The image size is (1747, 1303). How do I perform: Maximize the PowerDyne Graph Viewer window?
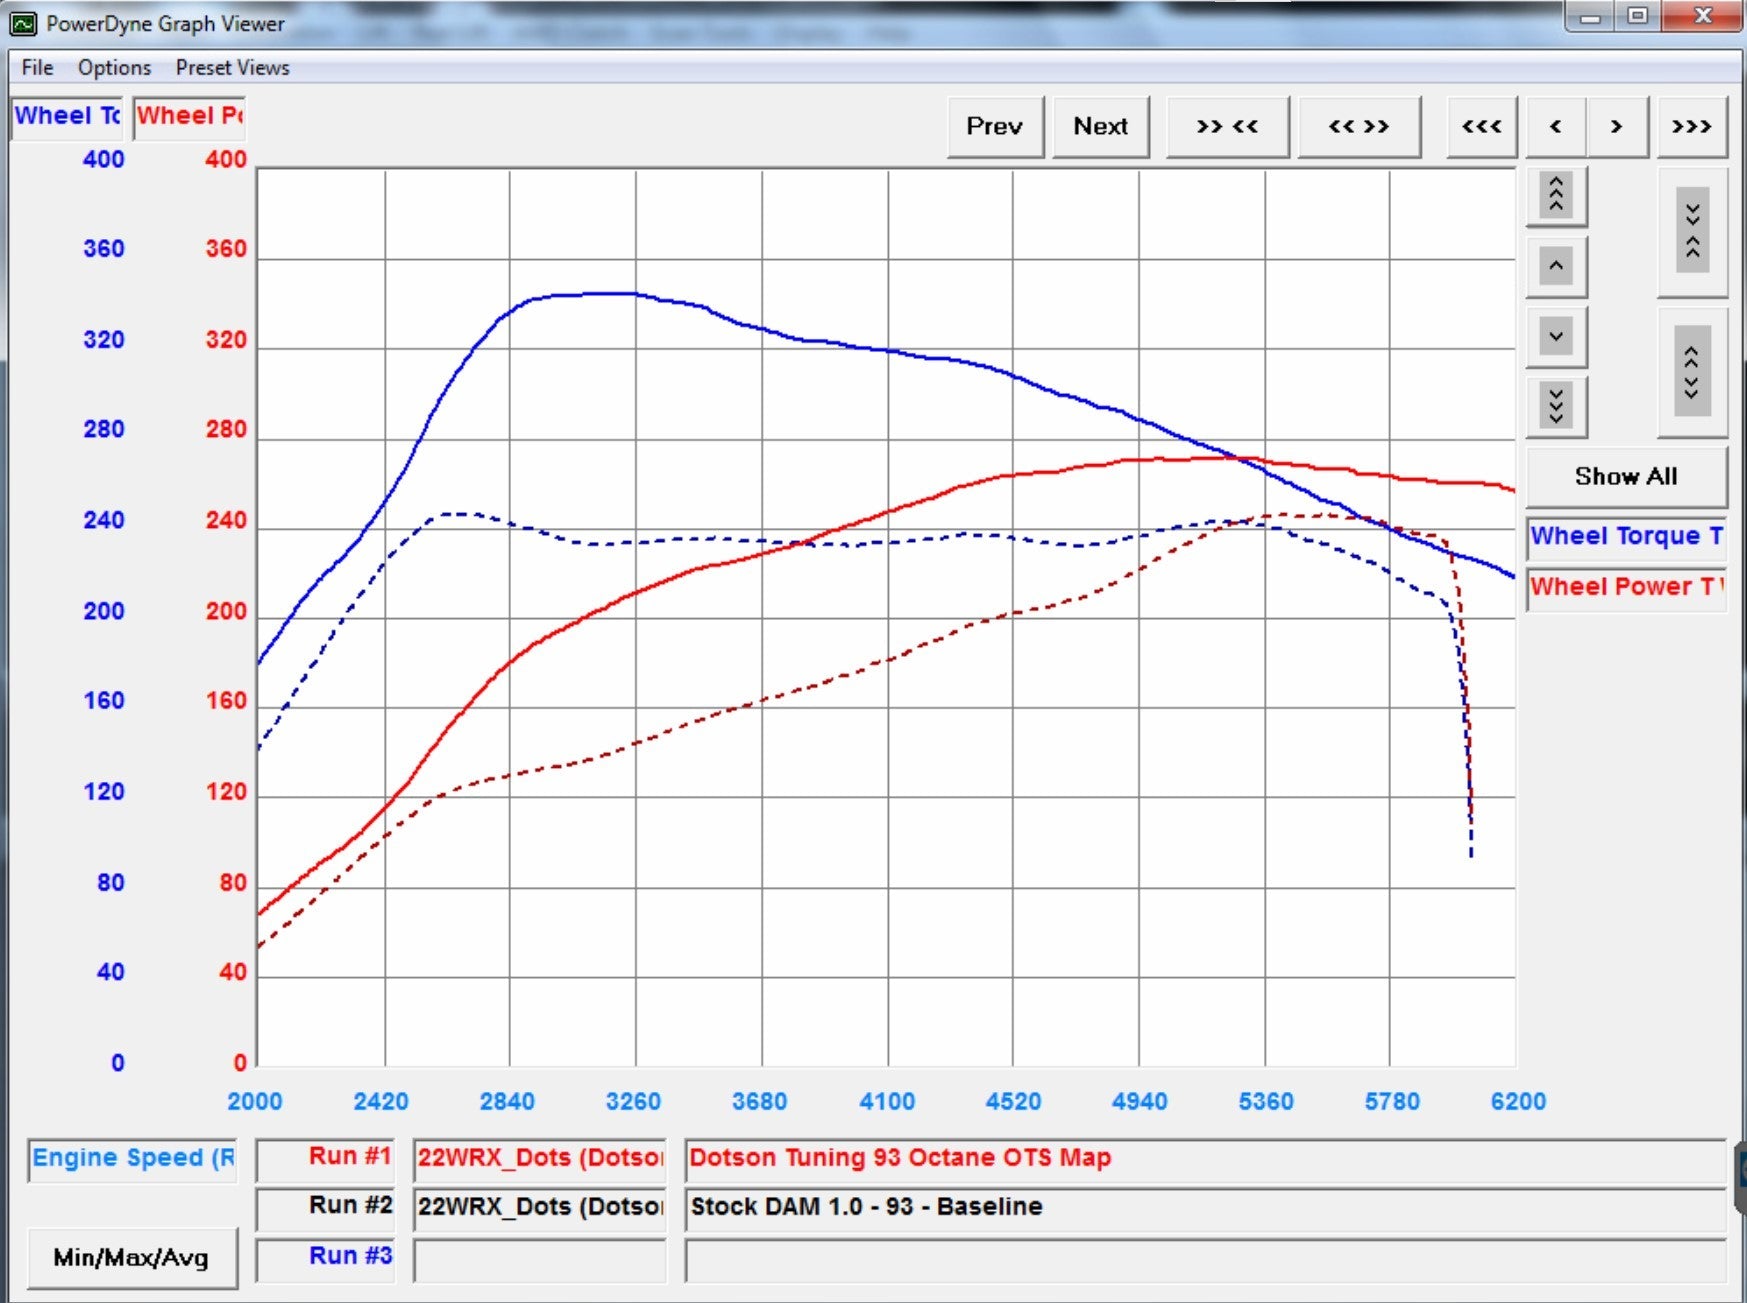pos(1637,16)
